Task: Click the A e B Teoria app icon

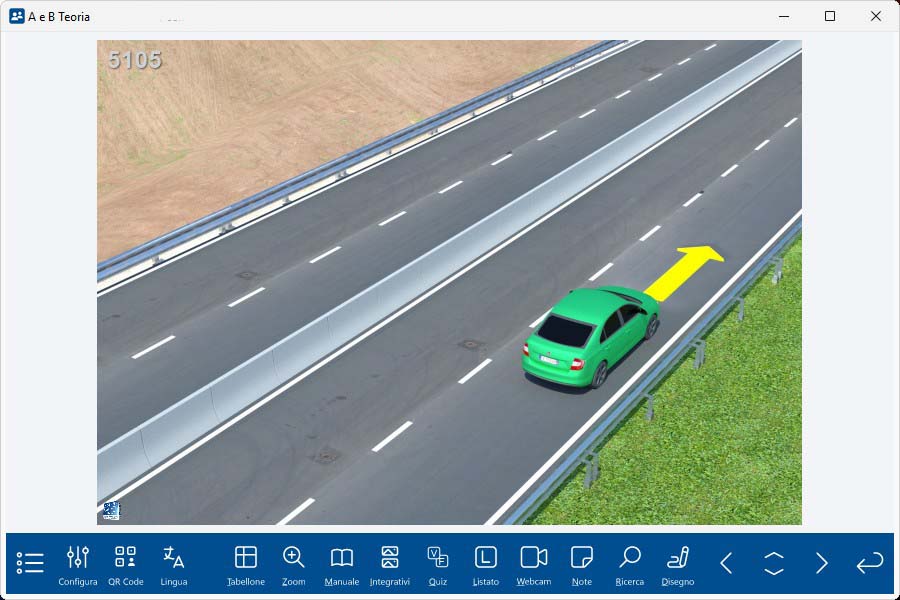Action: 17,16
